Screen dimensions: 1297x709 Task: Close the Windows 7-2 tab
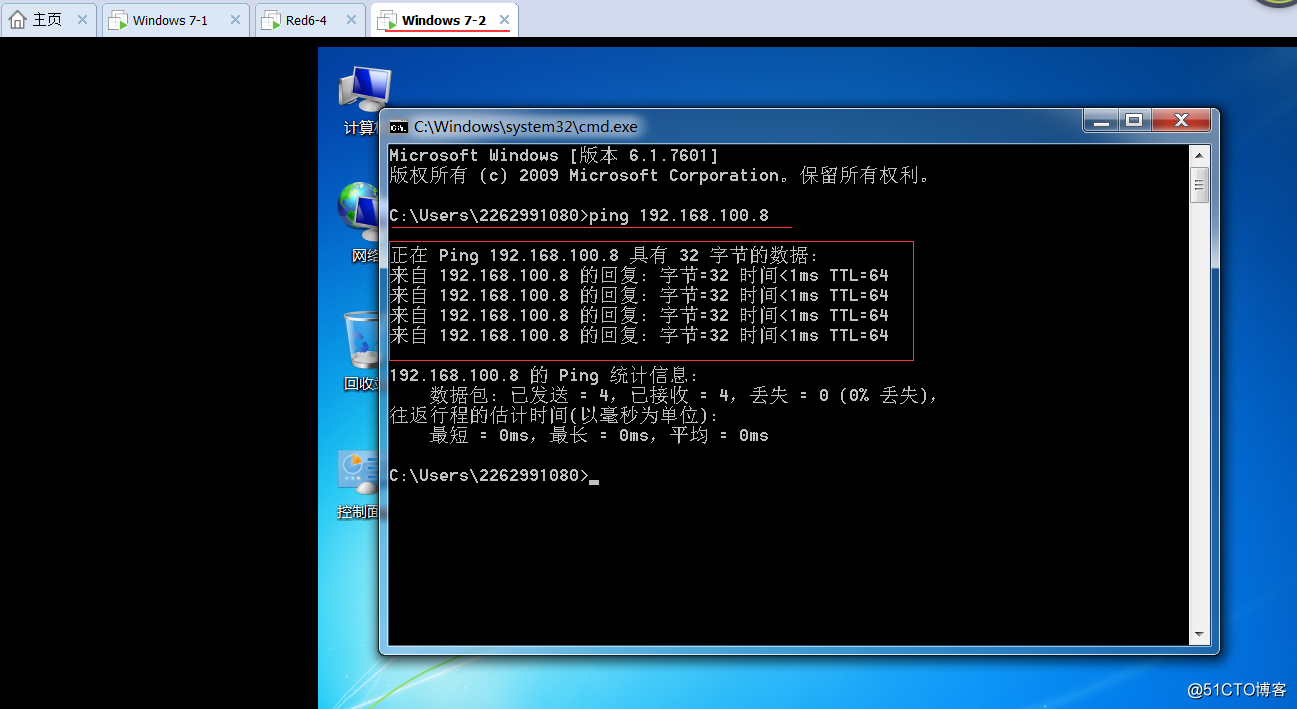504,20
